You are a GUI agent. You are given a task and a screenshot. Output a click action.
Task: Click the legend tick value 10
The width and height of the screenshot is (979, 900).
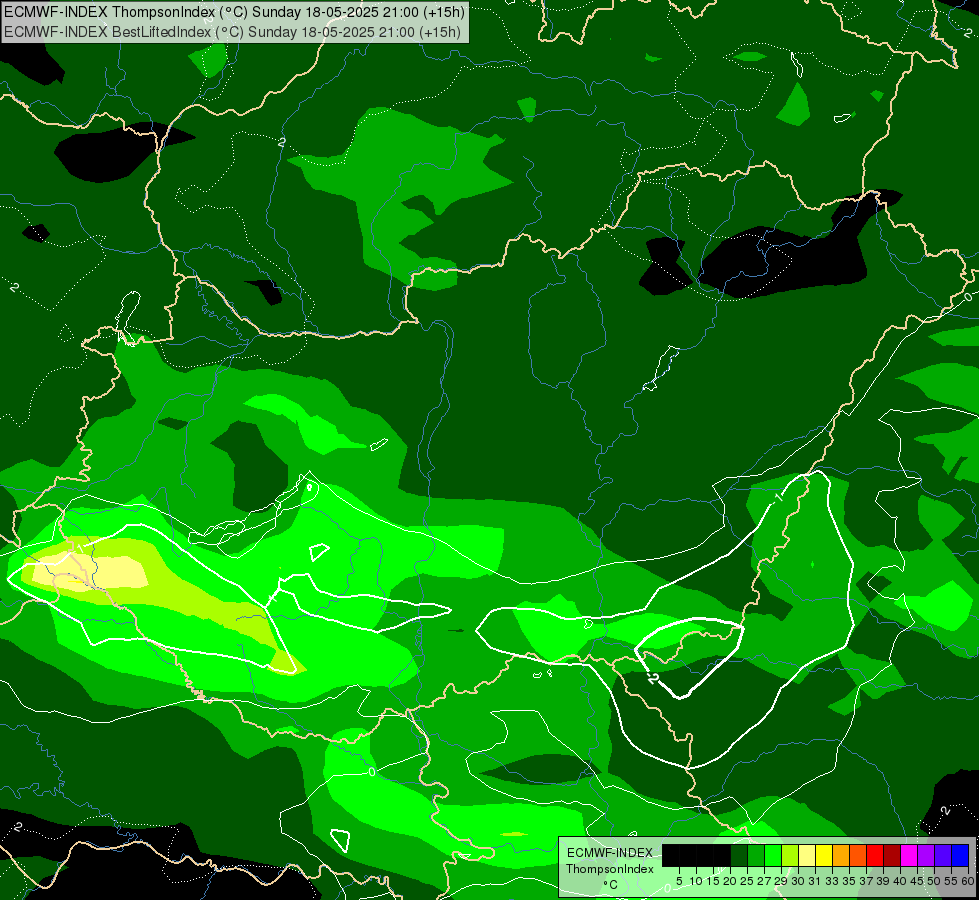696,881
